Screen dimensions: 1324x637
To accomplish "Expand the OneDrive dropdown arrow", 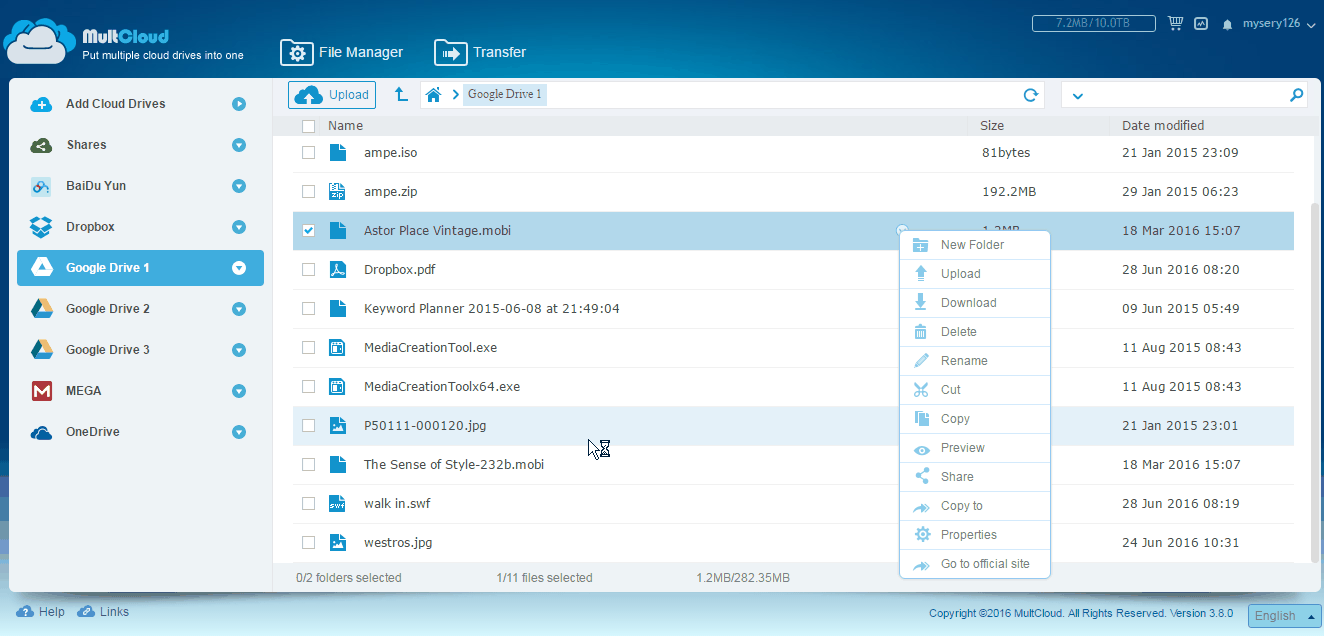I will (x=239, y=432).
